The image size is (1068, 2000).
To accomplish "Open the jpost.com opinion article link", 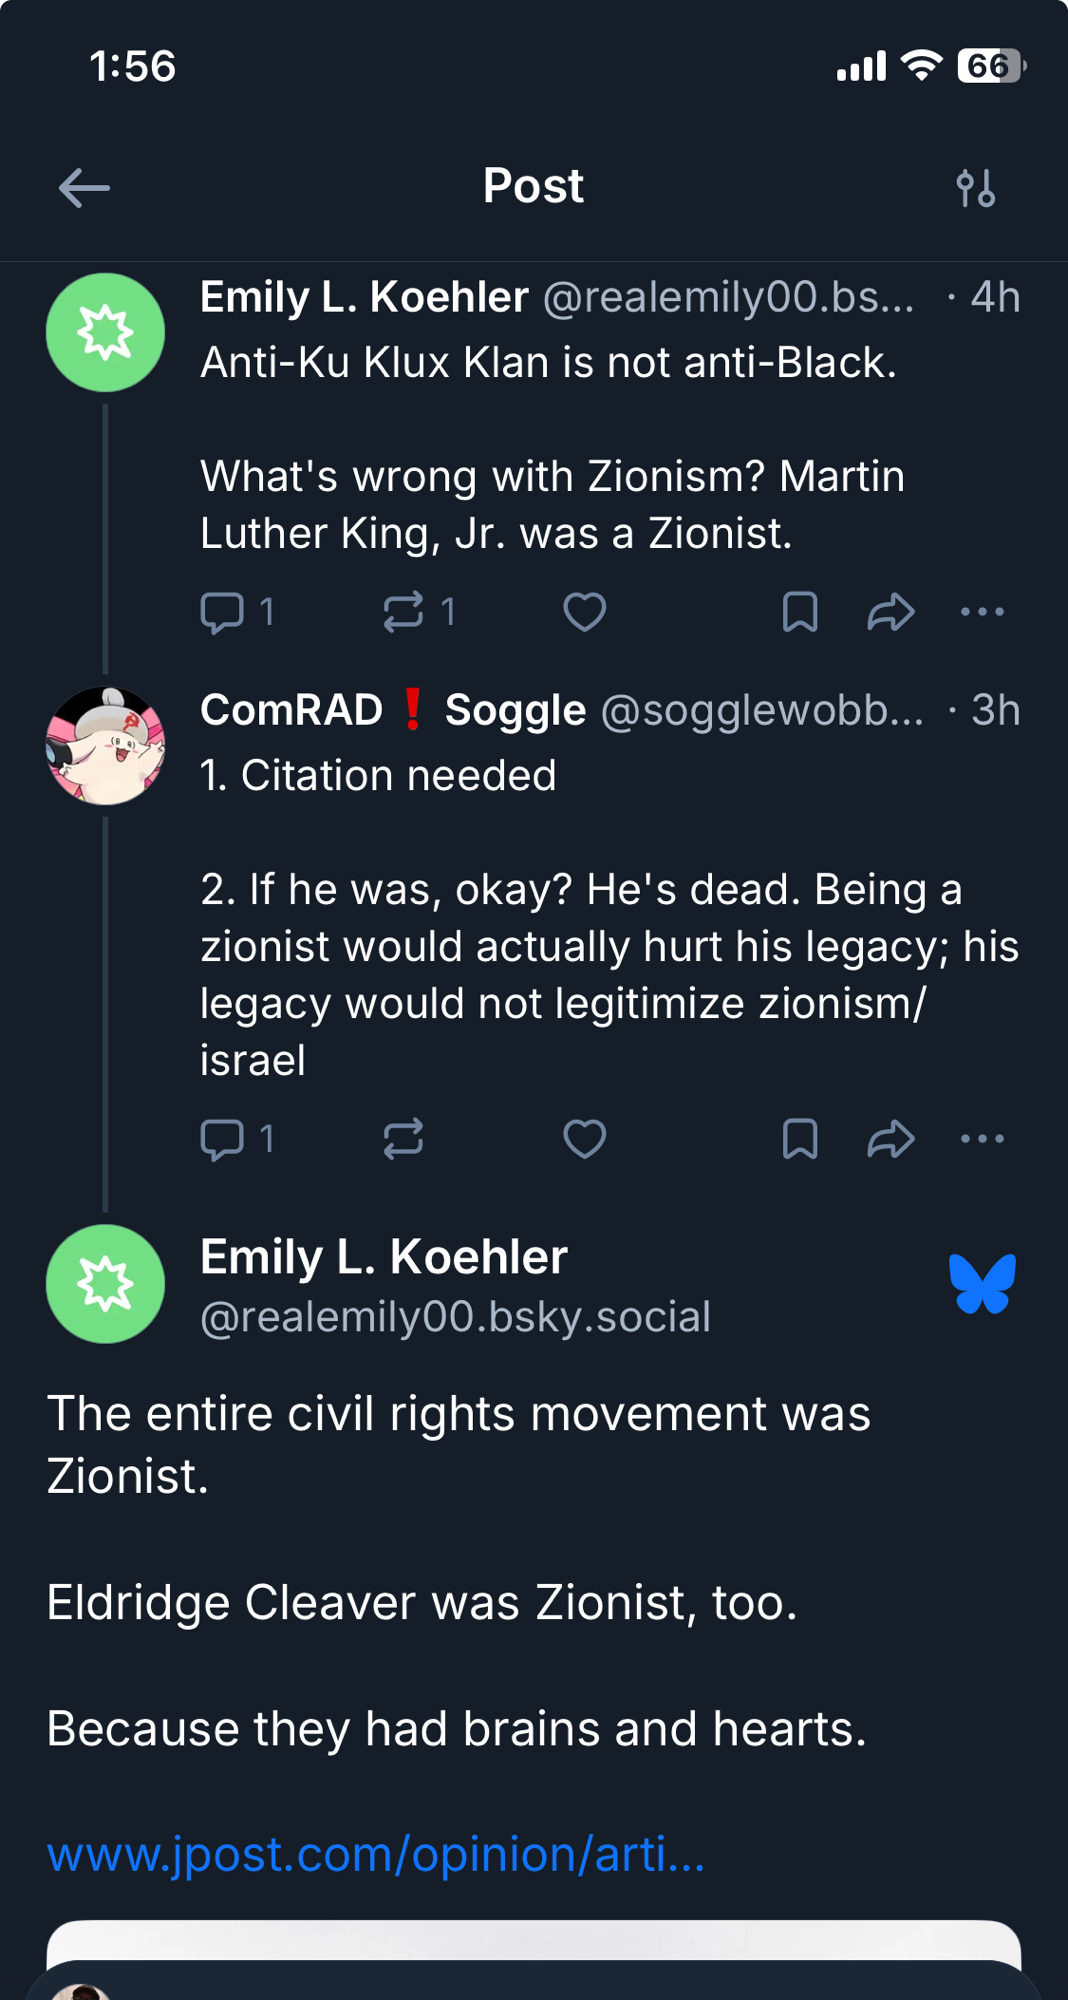I will 376,1855.
